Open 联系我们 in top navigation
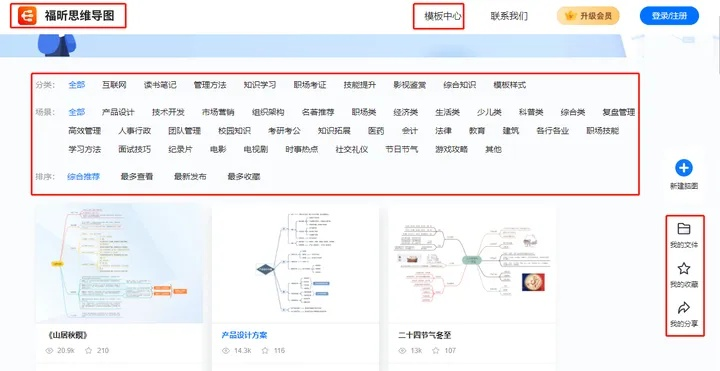The height and width of the screenshot is (371, 720). point(509,16)
